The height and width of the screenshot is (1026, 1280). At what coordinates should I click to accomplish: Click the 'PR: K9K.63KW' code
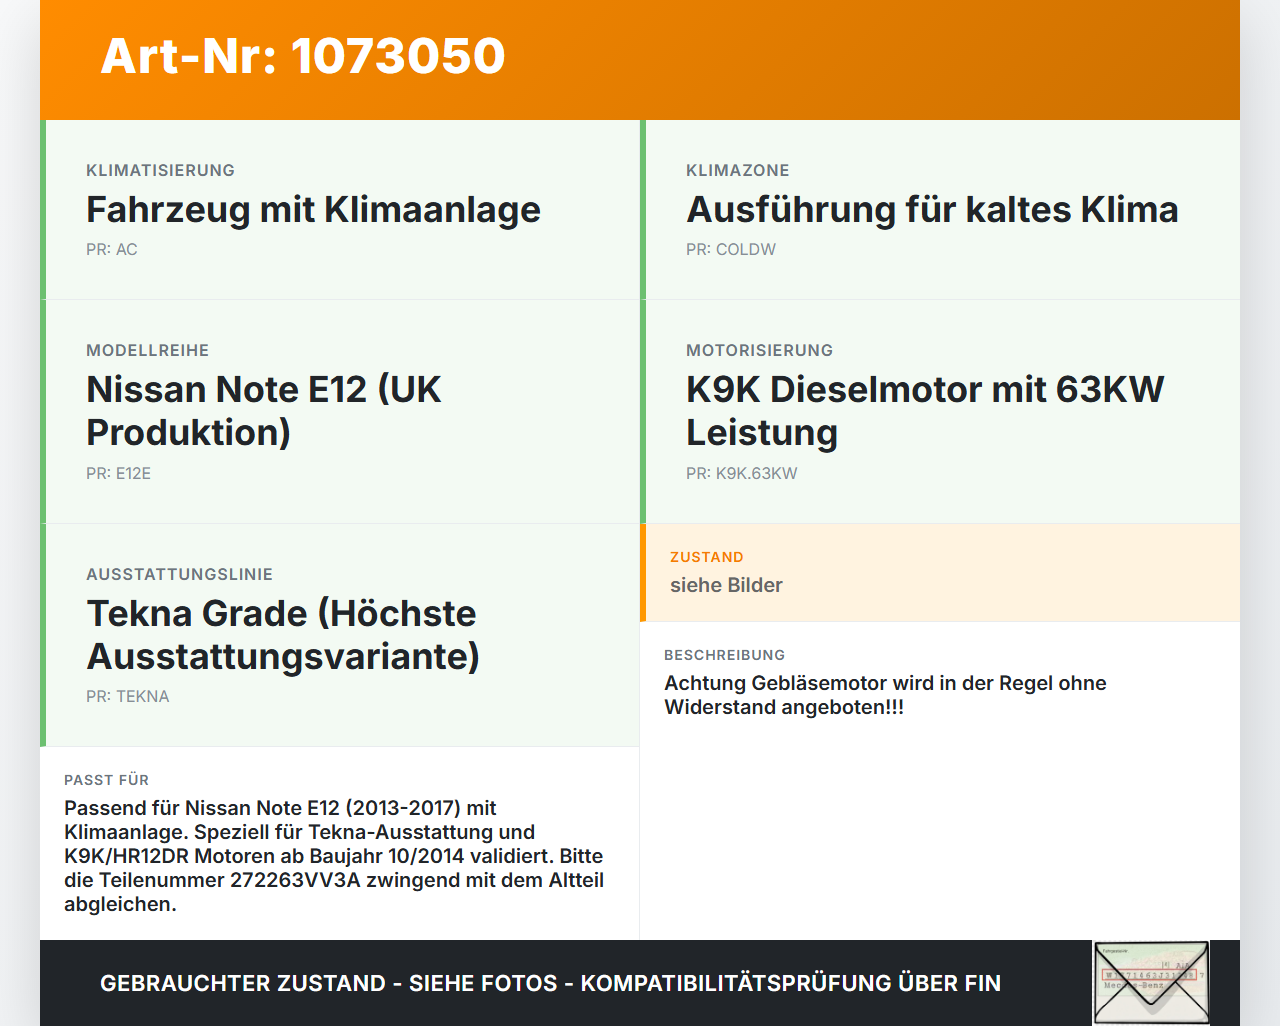[x=741, y=474]
